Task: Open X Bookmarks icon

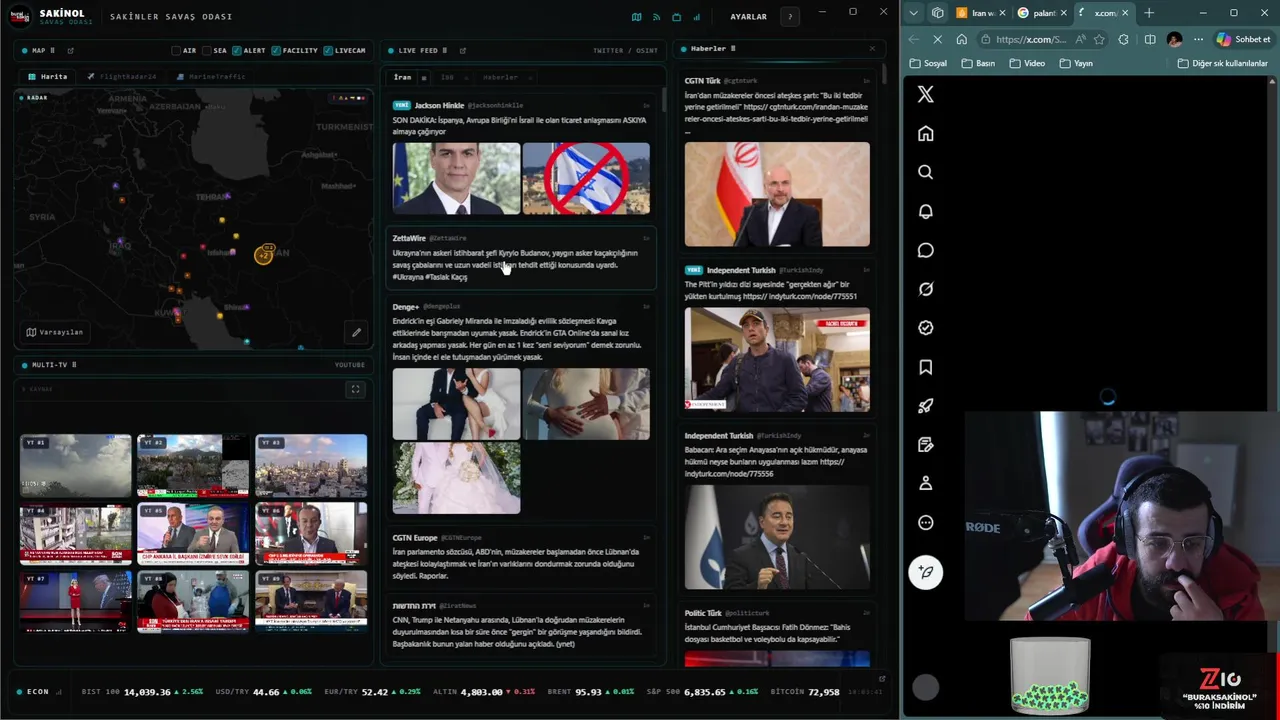Action: 926,367
